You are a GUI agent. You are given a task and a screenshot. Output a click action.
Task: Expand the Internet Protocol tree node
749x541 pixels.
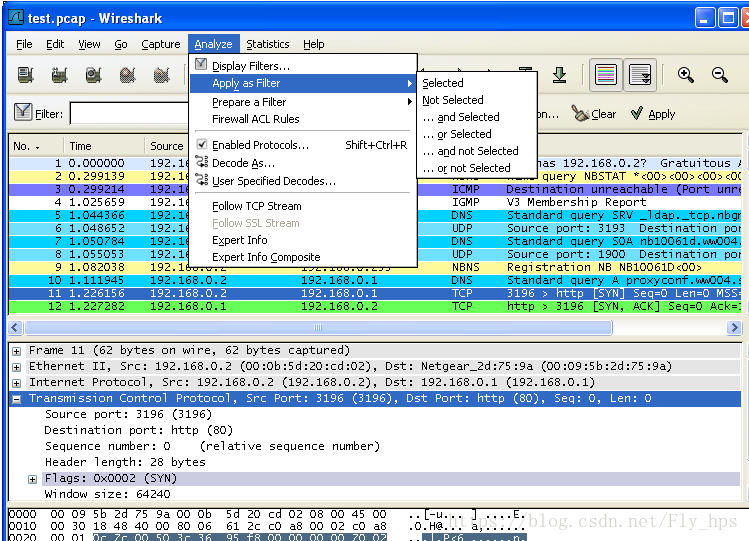pyautogui.click(x=17, y=383)
